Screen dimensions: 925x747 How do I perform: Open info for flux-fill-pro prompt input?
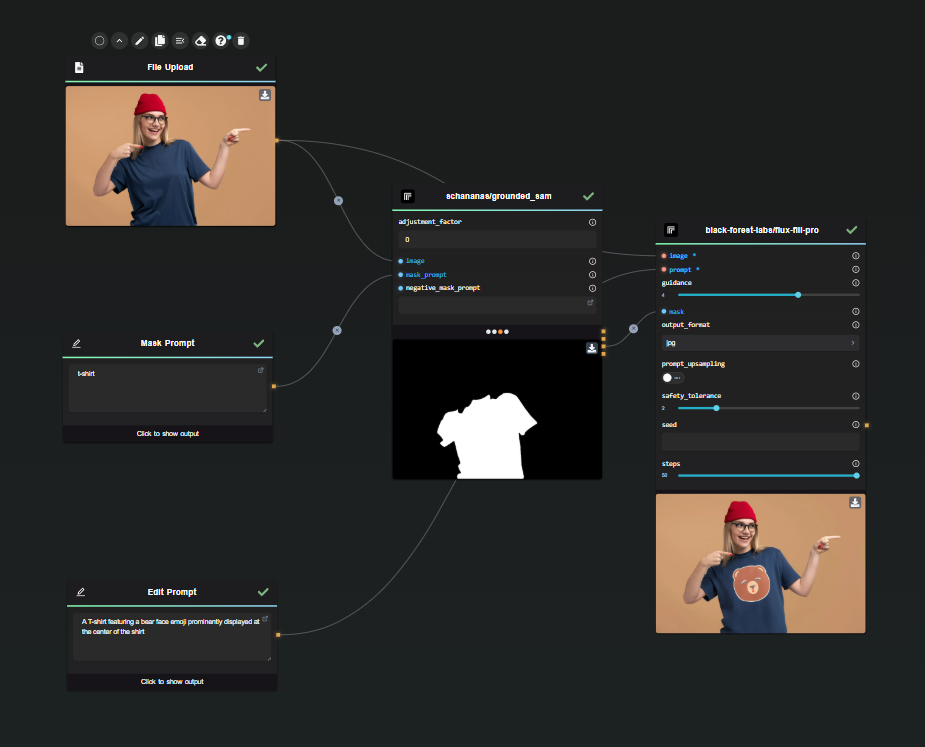[x=855, y=270]
